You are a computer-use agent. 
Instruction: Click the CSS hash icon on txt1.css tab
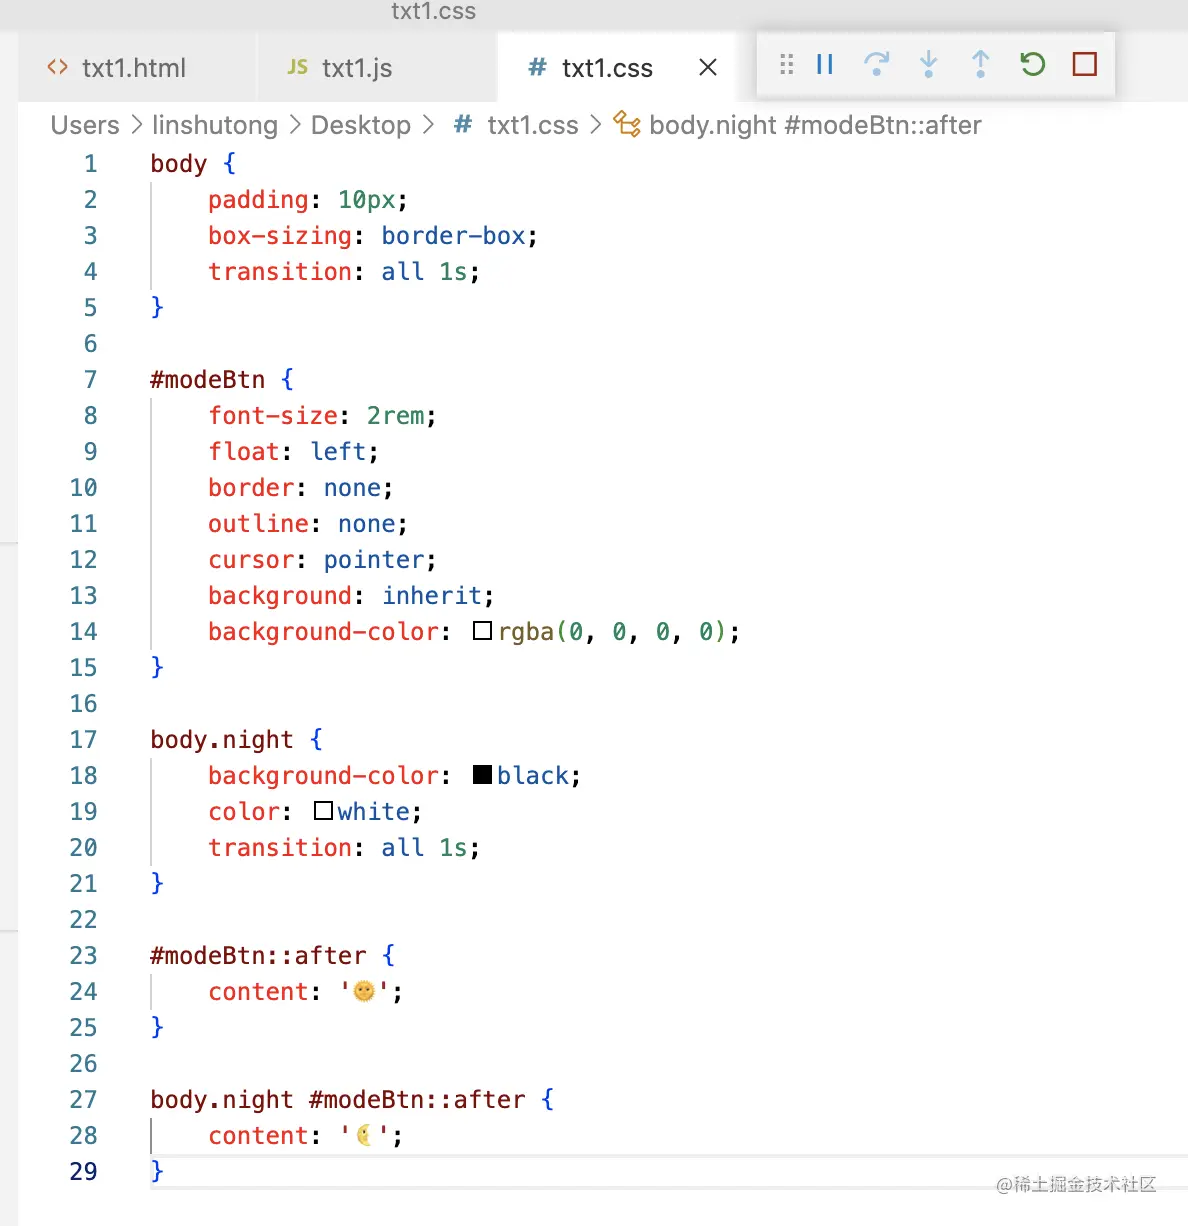click(537, 67)
